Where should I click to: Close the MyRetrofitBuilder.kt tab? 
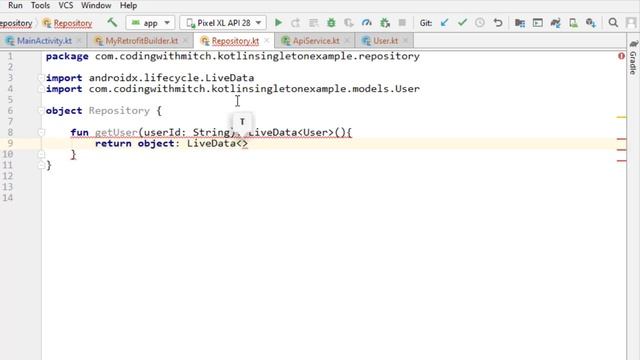[185, 40]
